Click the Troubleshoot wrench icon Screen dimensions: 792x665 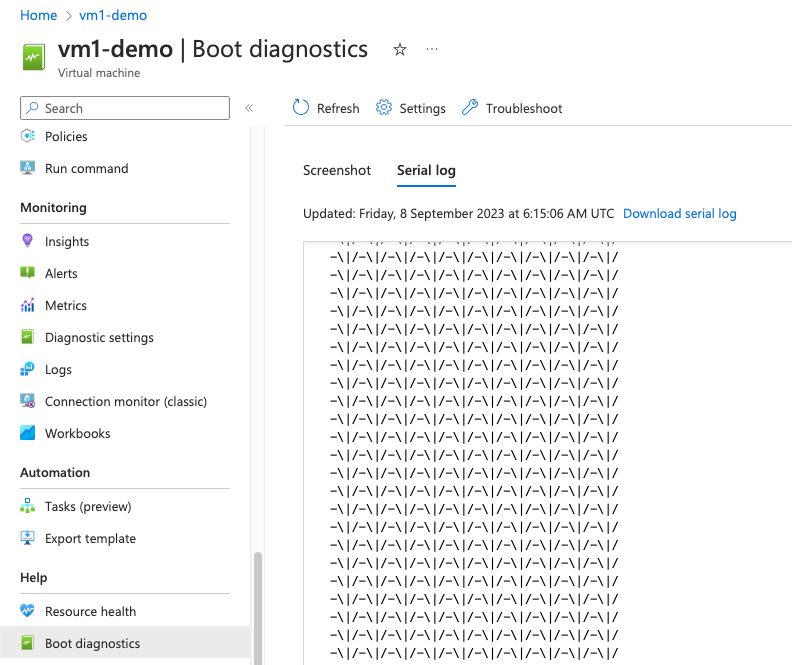point(470,108)
